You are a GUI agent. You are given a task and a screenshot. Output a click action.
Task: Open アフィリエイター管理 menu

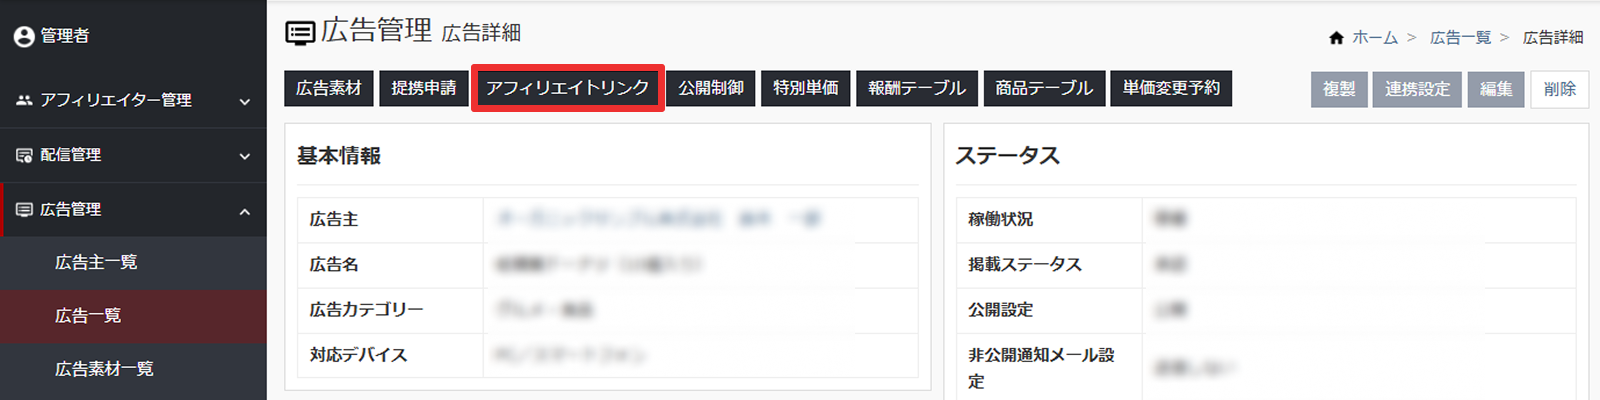tap(133, 100)
